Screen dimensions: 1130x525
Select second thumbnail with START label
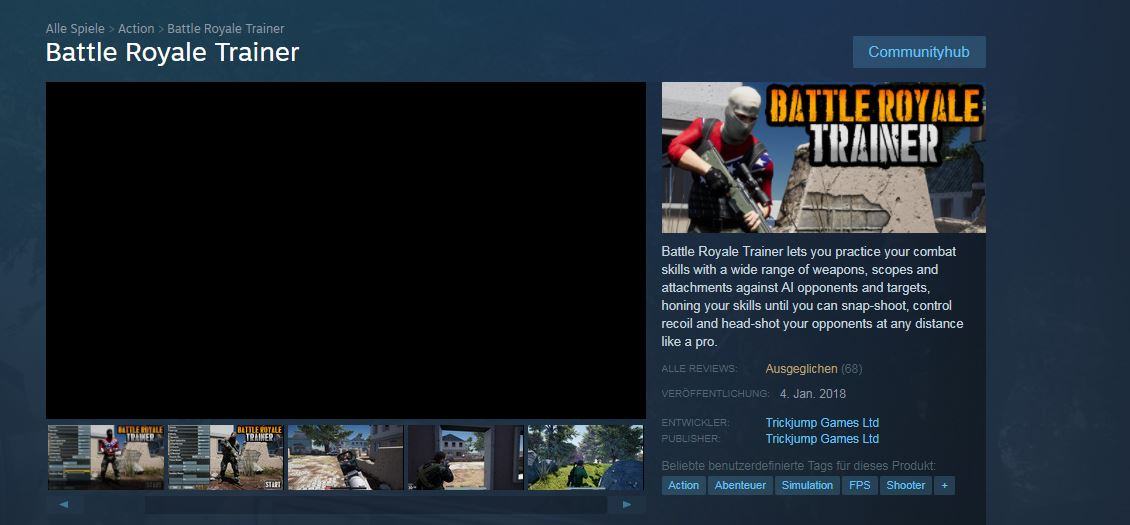(x=226, y=457)
